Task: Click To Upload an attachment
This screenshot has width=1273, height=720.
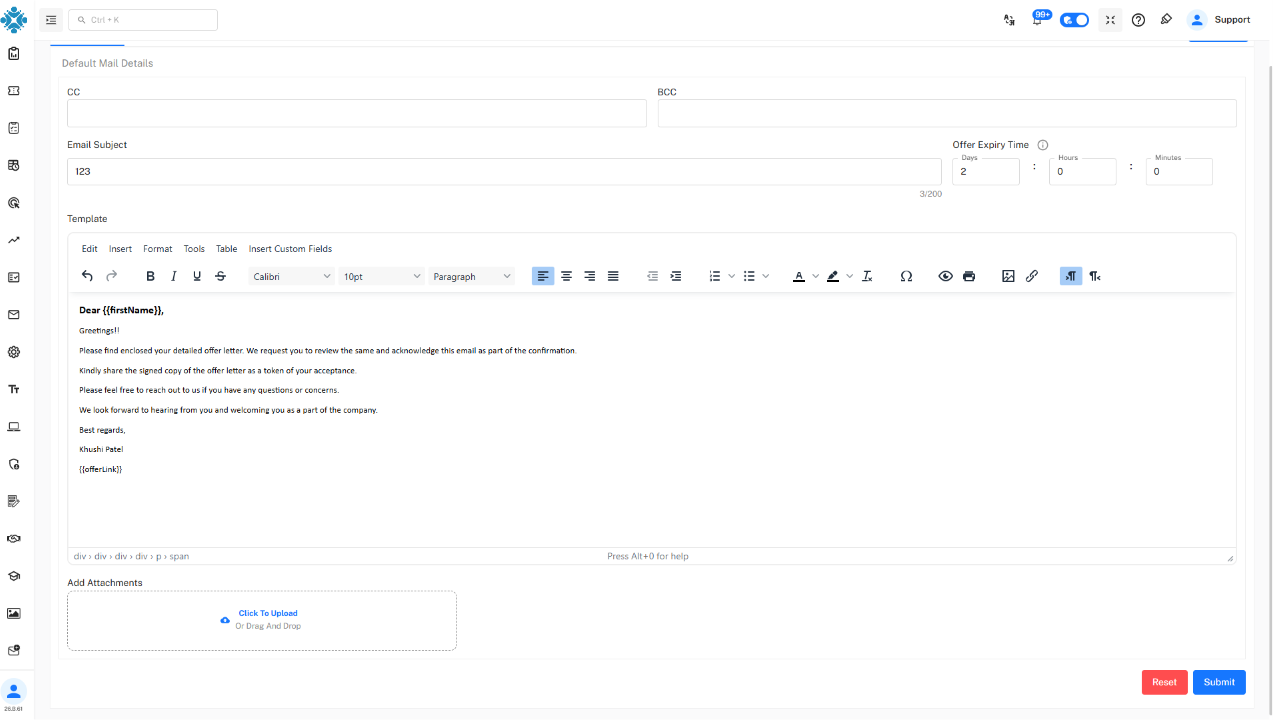Action: pos(268,613)
